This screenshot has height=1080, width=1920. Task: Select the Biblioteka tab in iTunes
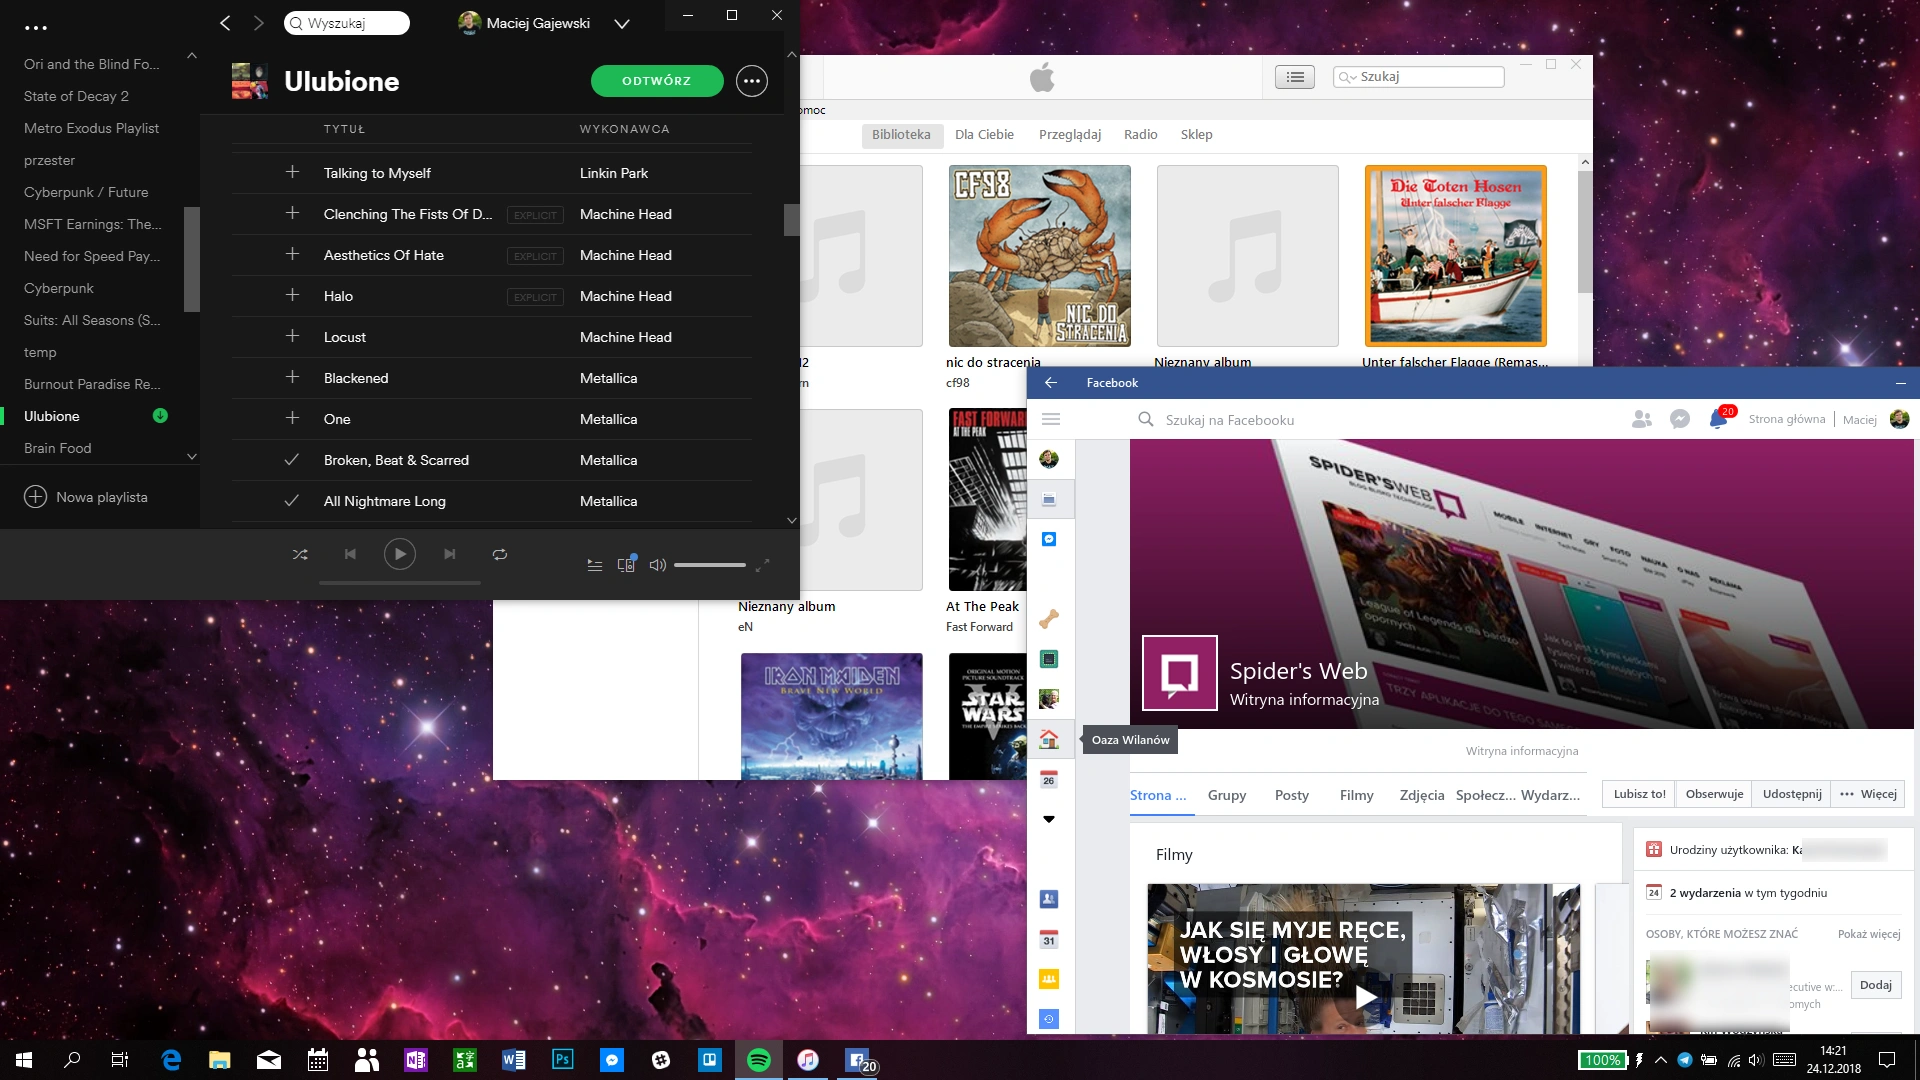tap(901, 135)
